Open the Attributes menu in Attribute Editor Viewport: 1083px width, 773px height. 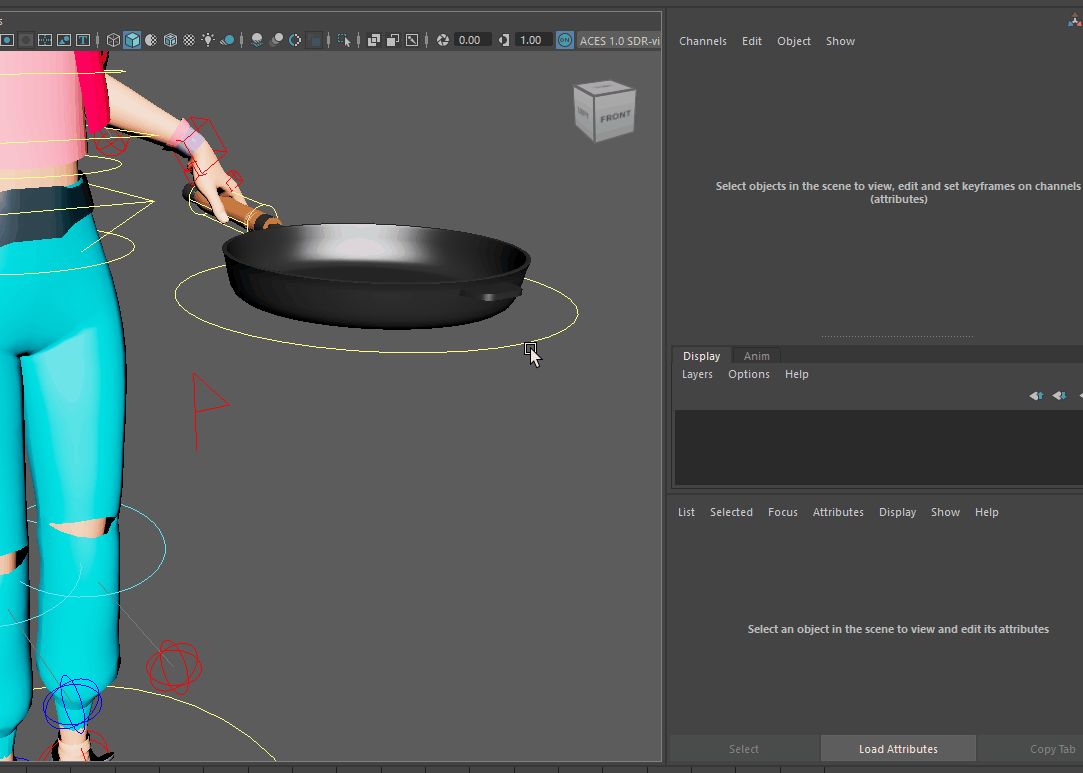(x=837, y=512)
